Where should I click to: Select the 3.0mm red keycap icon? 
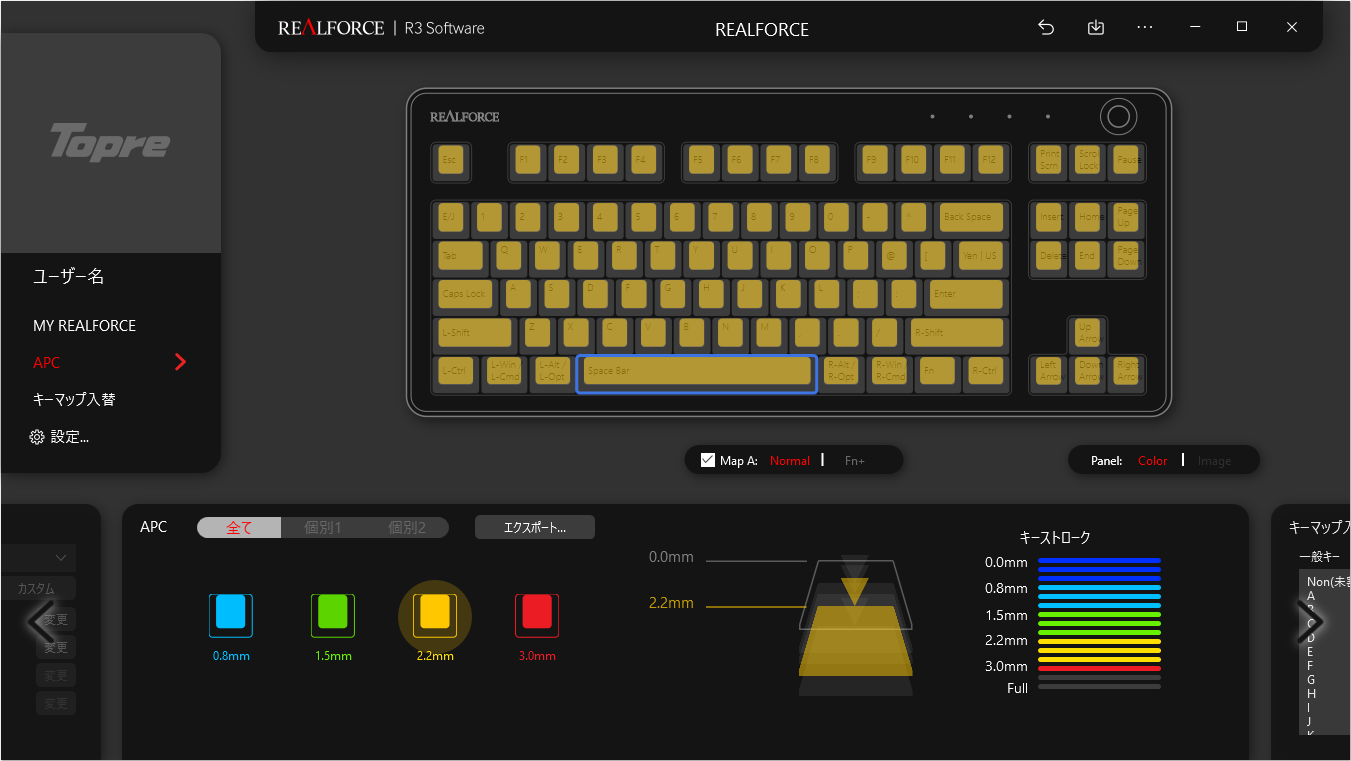click(x=537, y=615)
